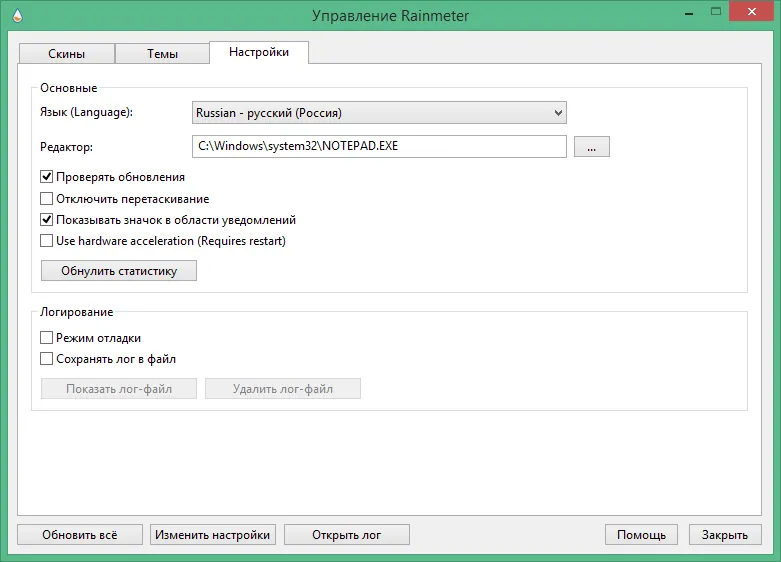Screen dimensions: 781x562
Task: Click the Обнулить статистику button
Action: click(x=119, y=271)
